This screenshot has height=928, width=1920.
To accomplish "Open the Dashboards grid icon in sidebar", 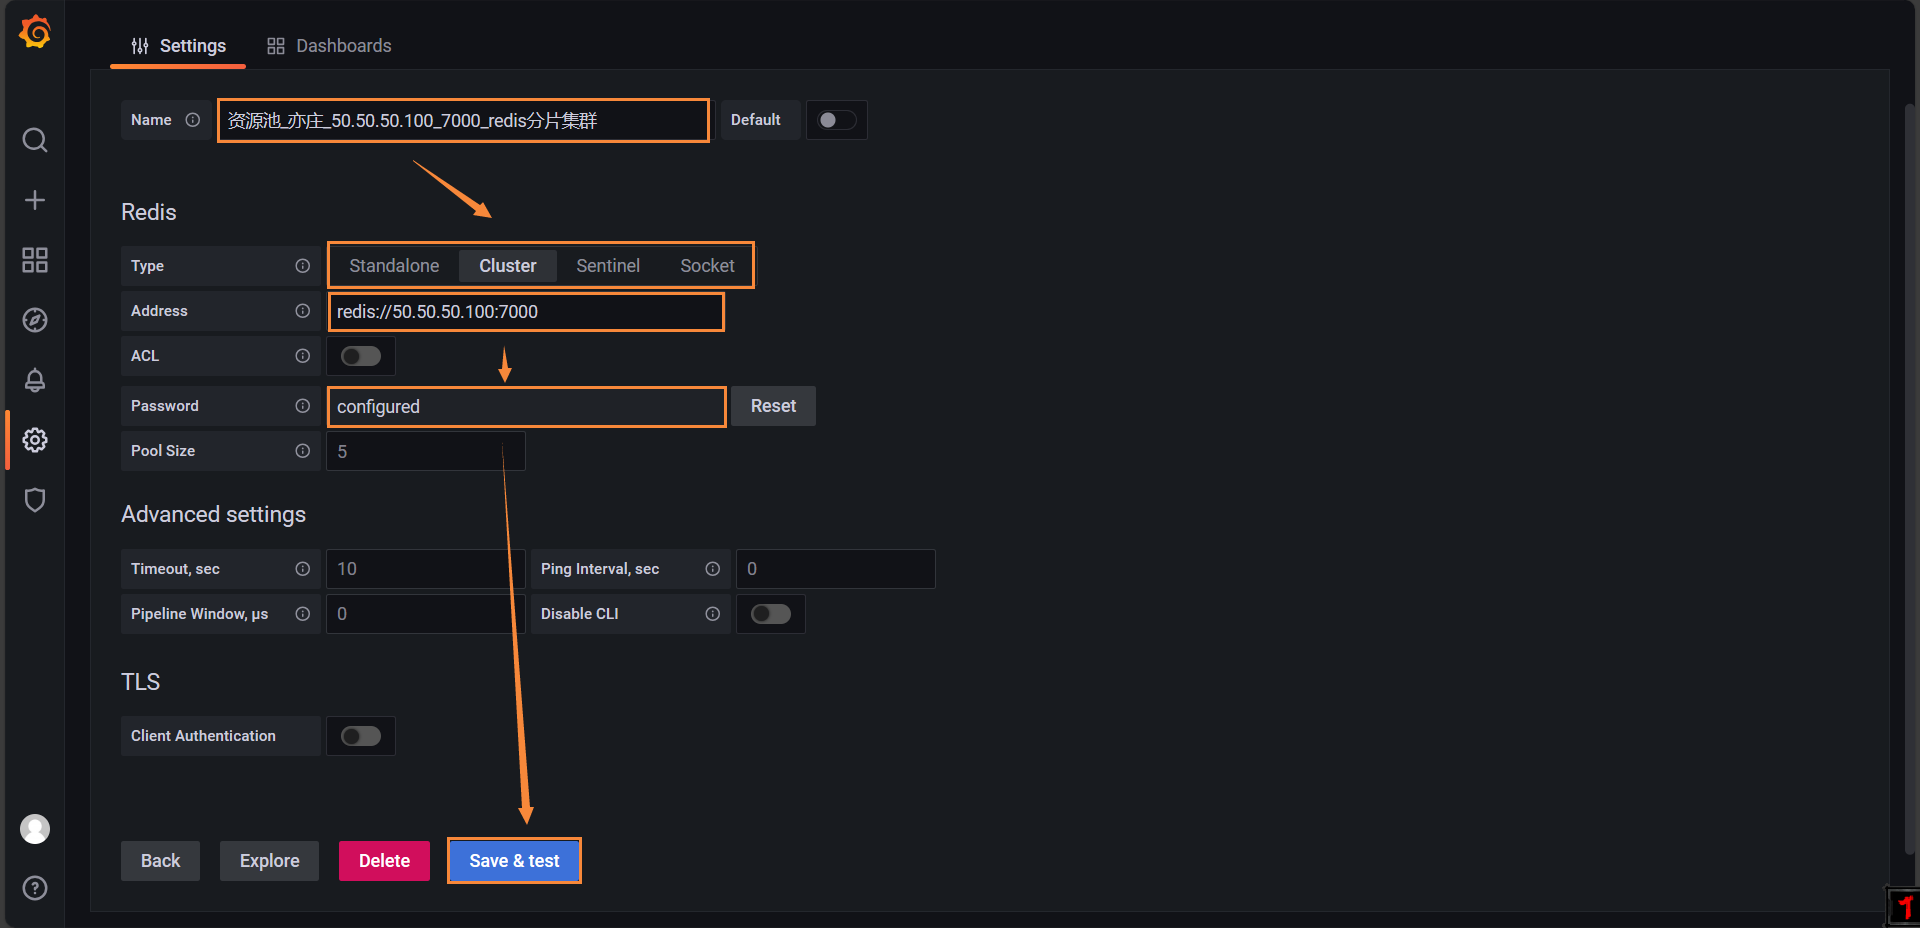I will pos(35,260).
